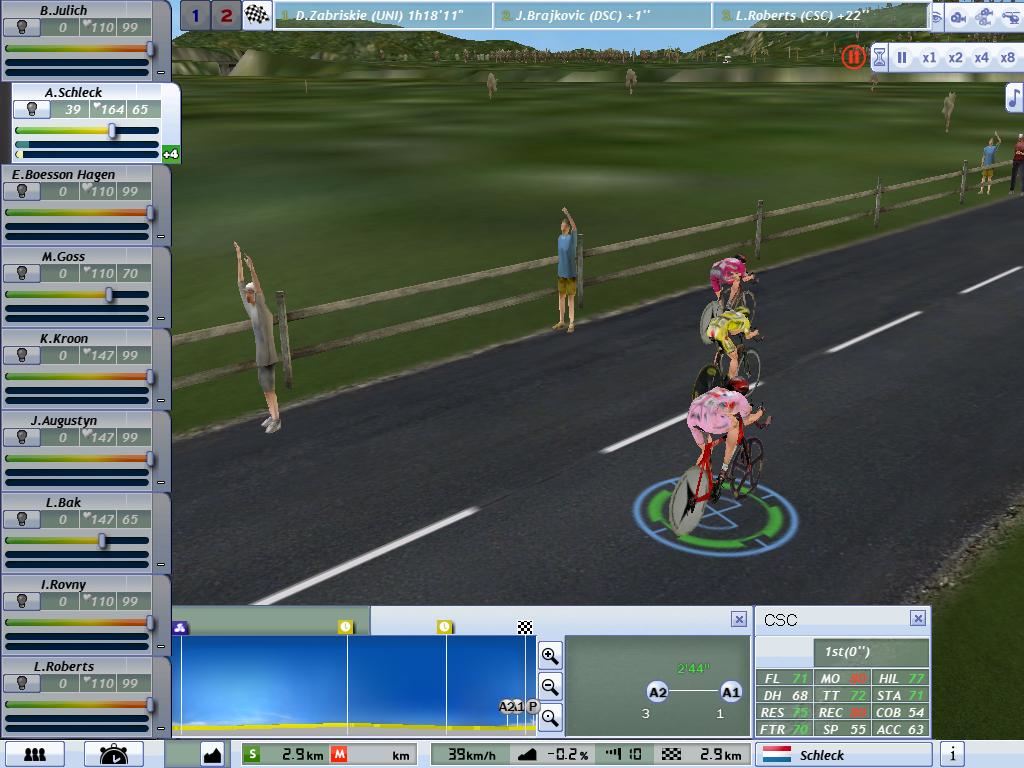Collapse the K.Kroon rider panel
The image size is (1024, 768).
click(x=161, y=400)
